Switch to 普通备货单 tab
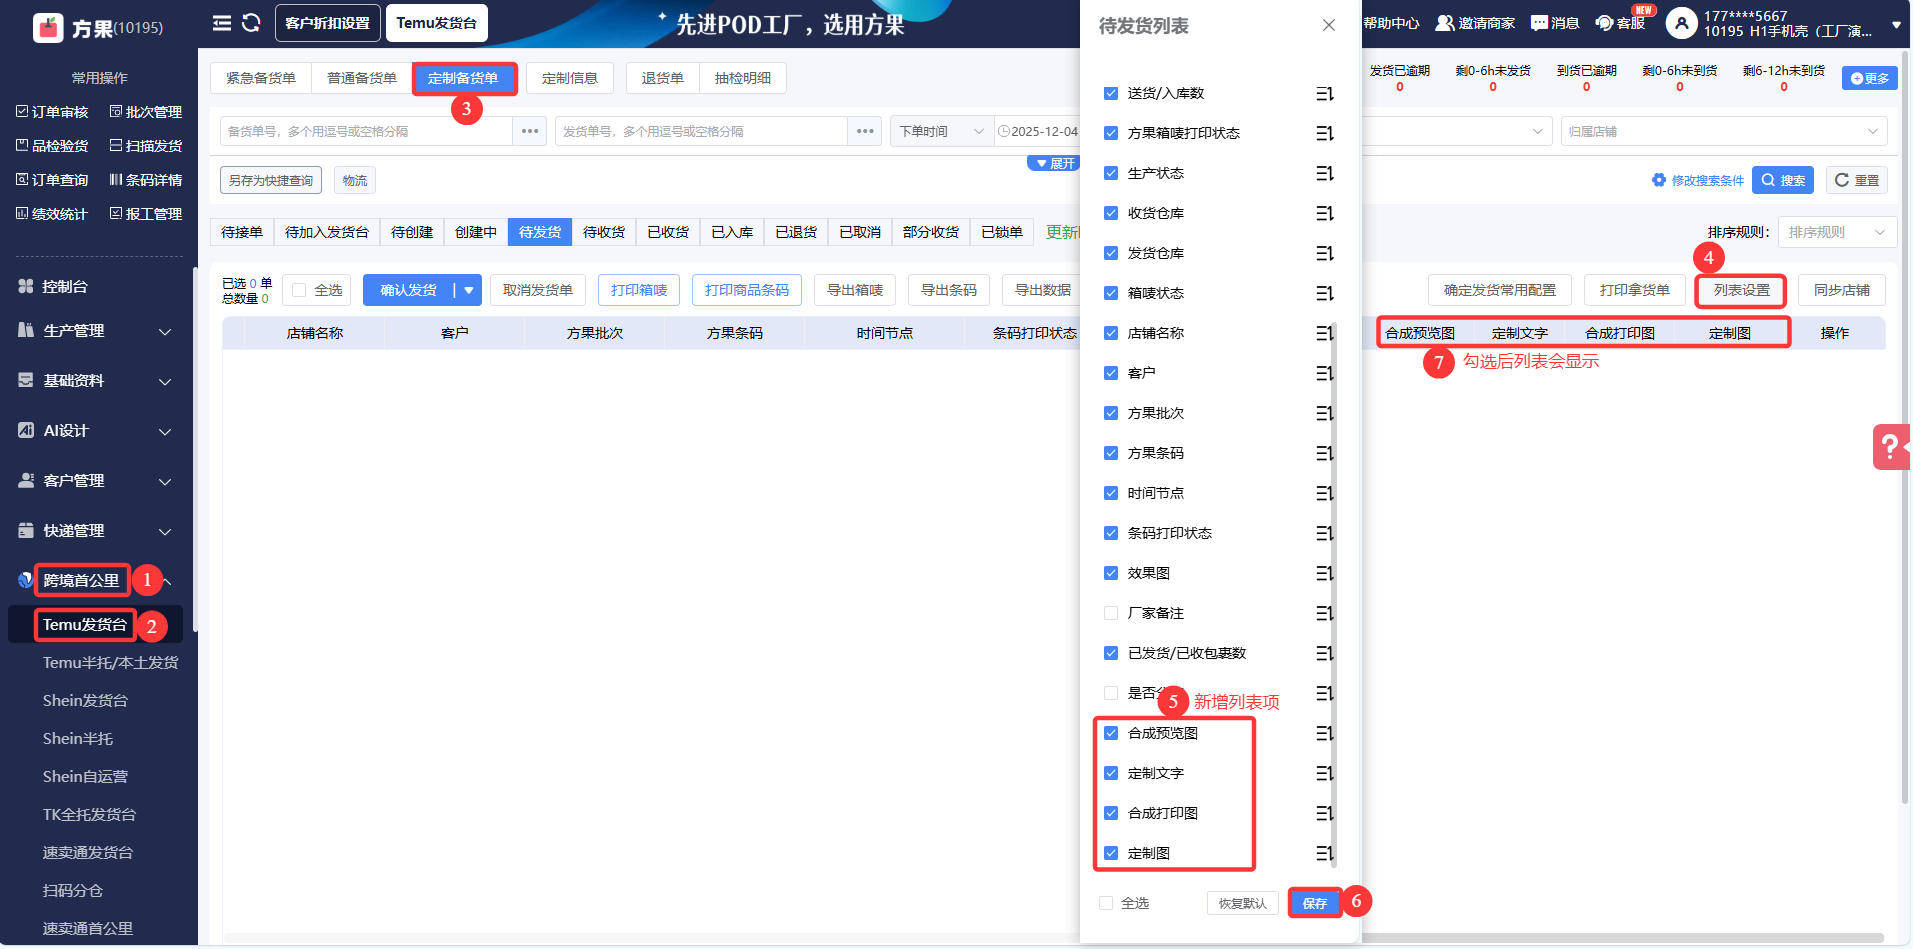1913x949 pixels. tap(362, 78)
